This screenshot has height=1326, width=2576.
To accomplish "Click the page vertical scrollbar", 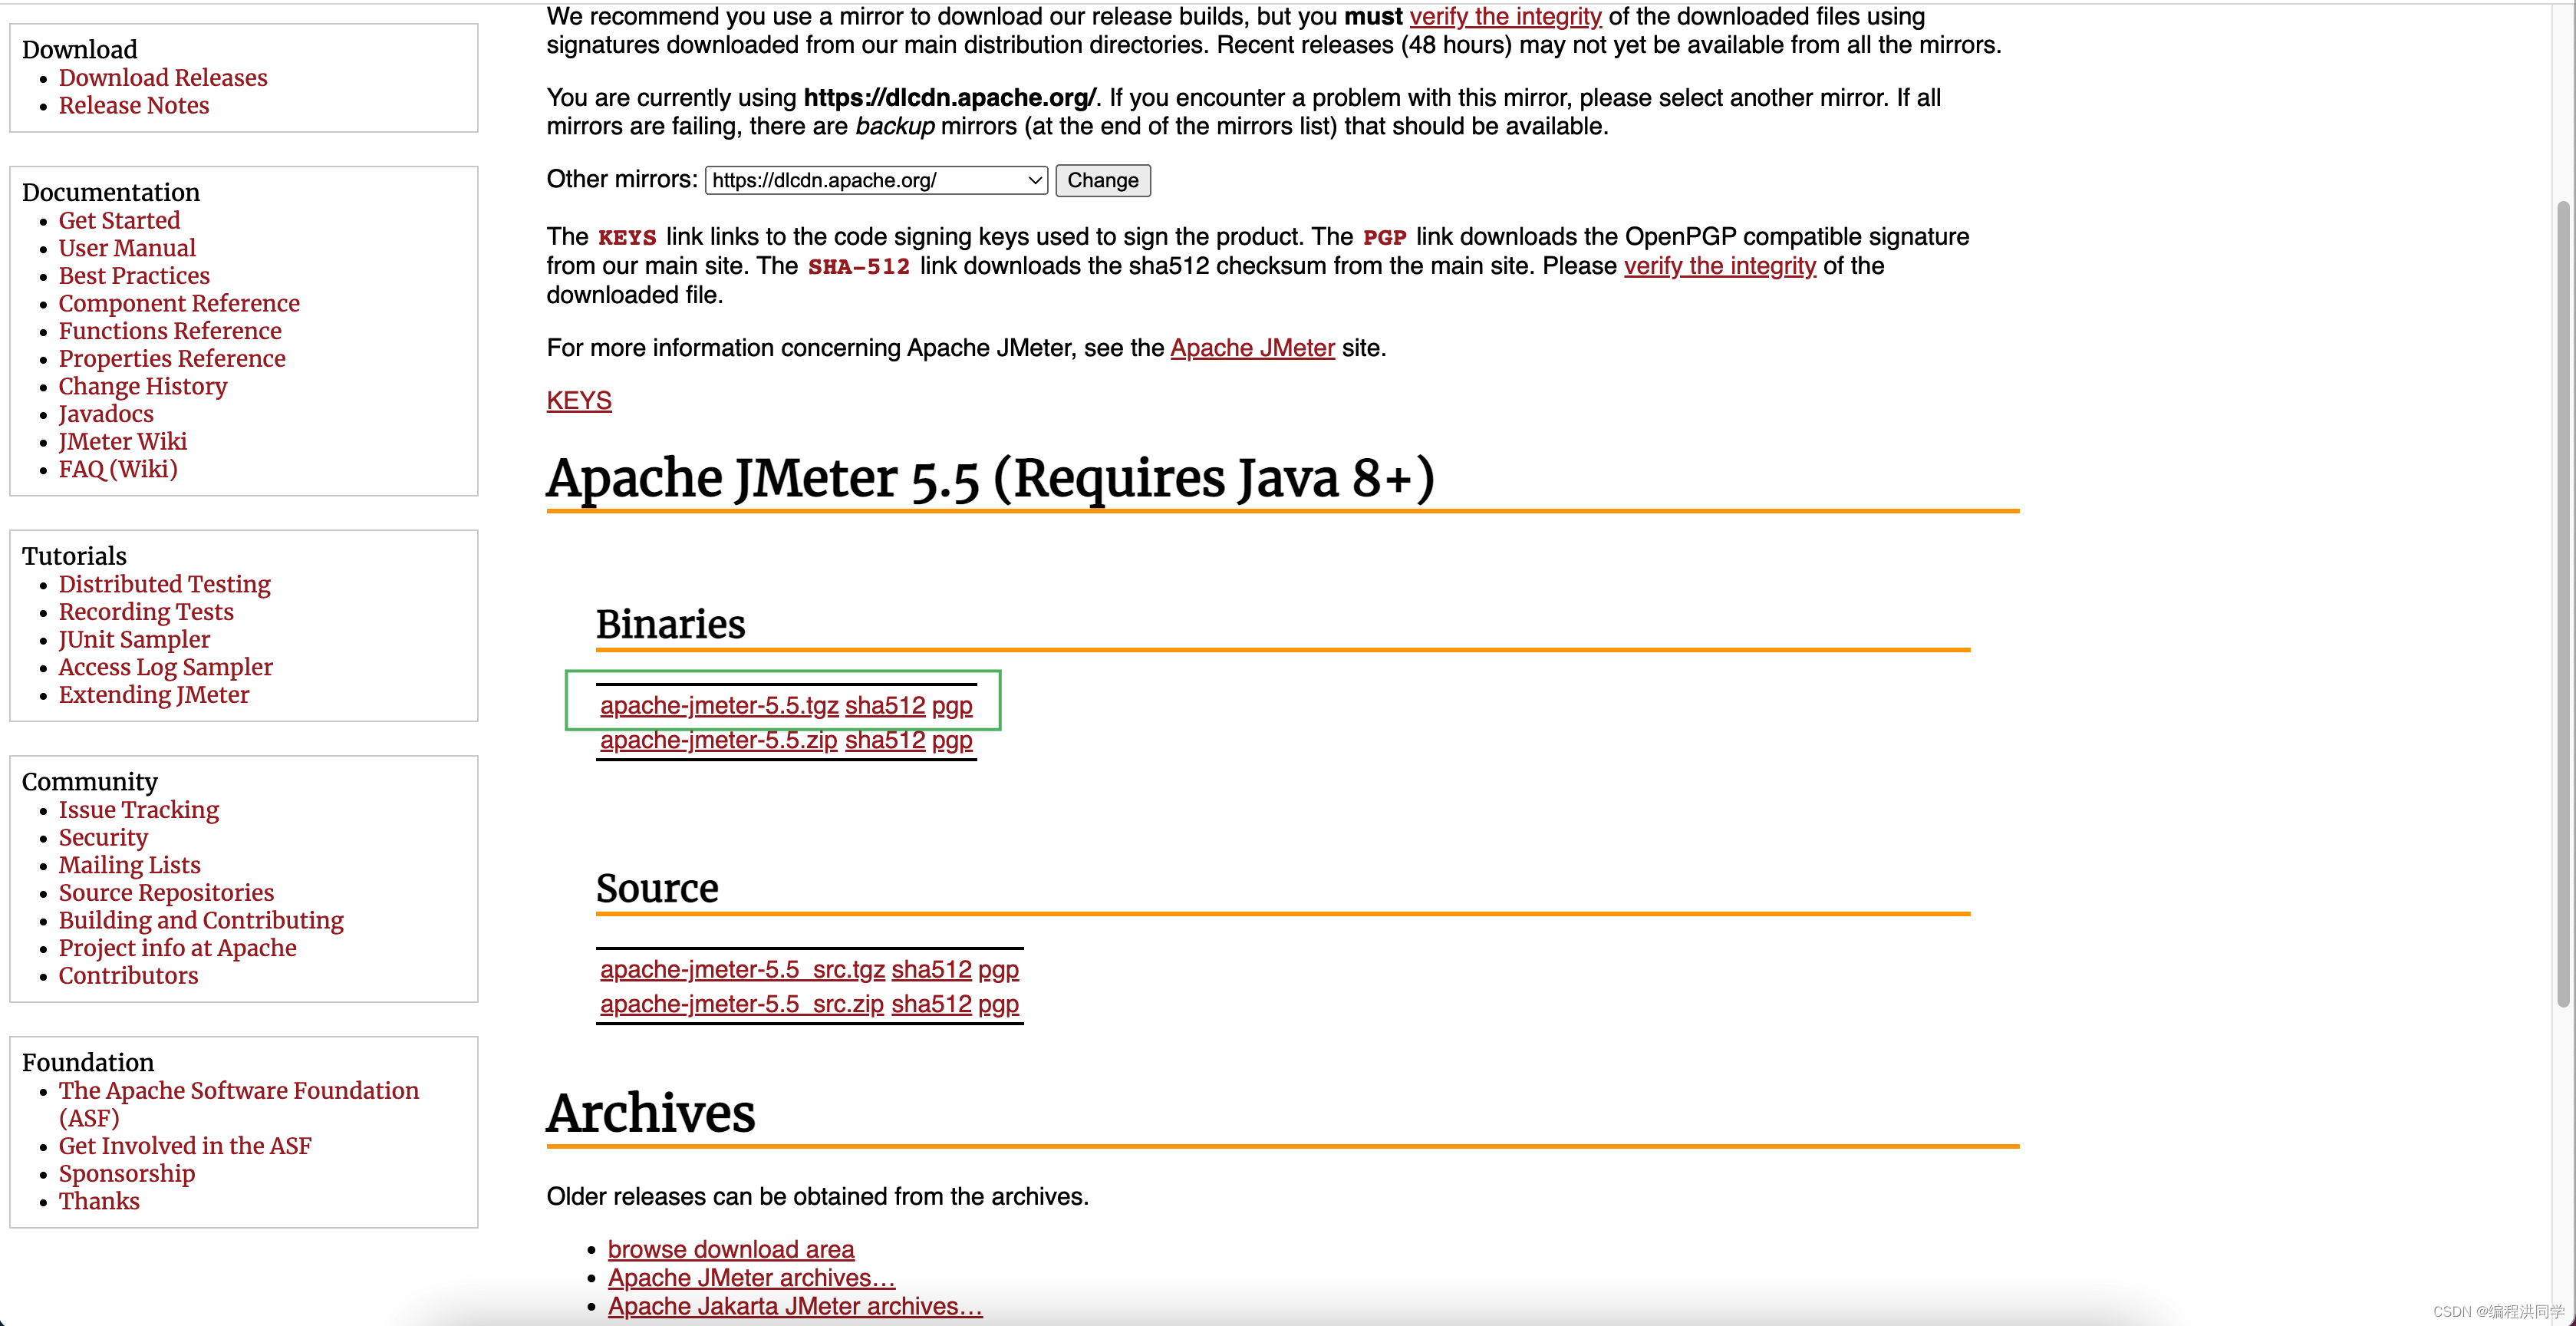I will 2562,600.
